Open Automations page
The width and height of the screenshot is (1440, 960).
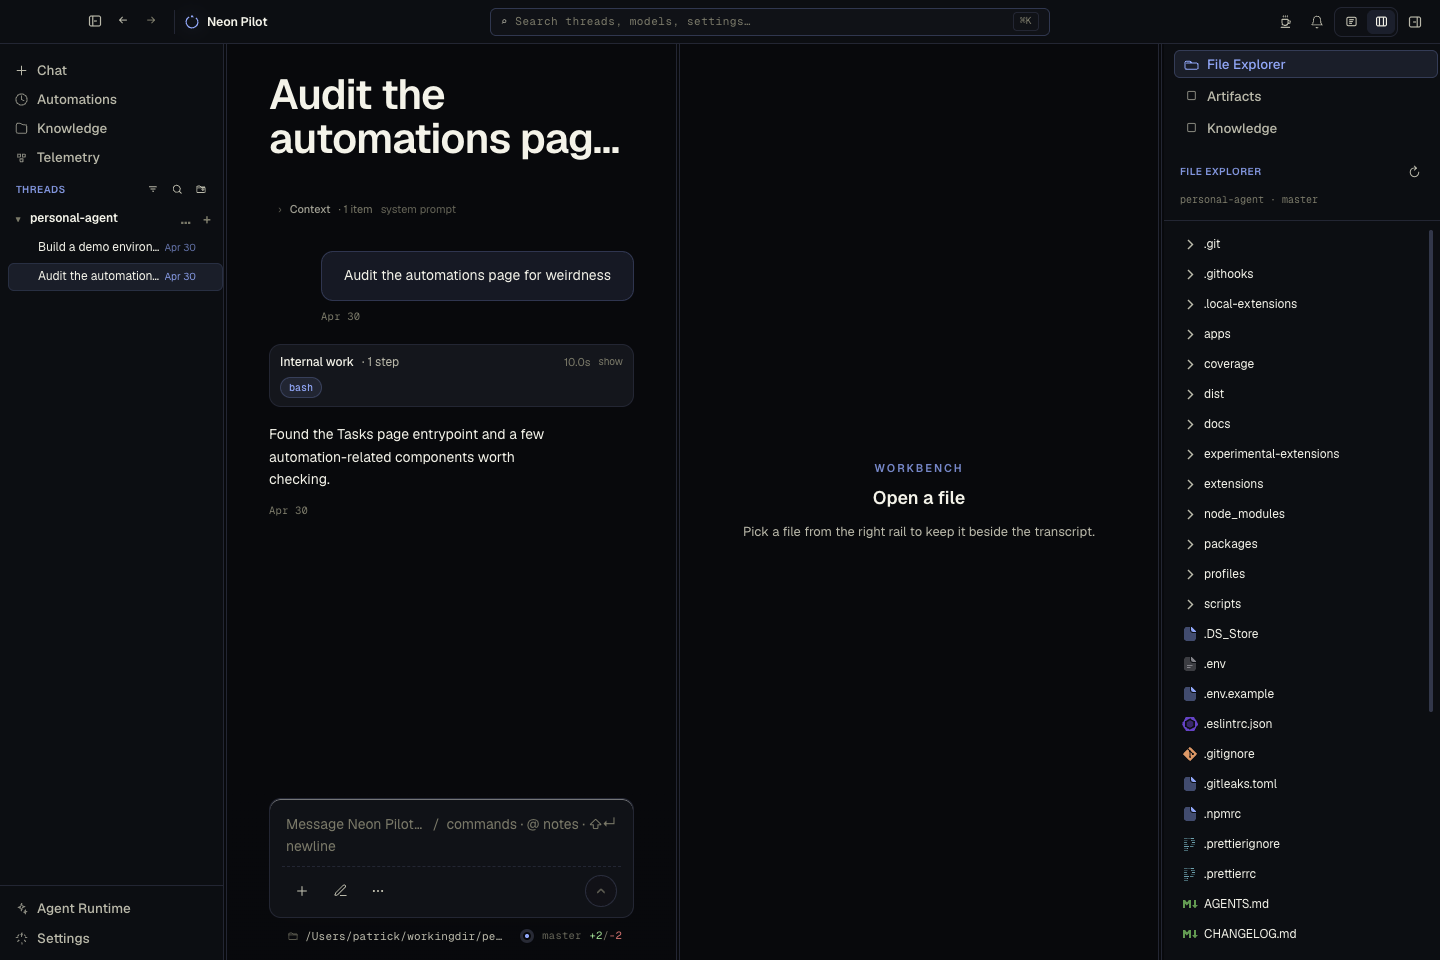point(112,99)
